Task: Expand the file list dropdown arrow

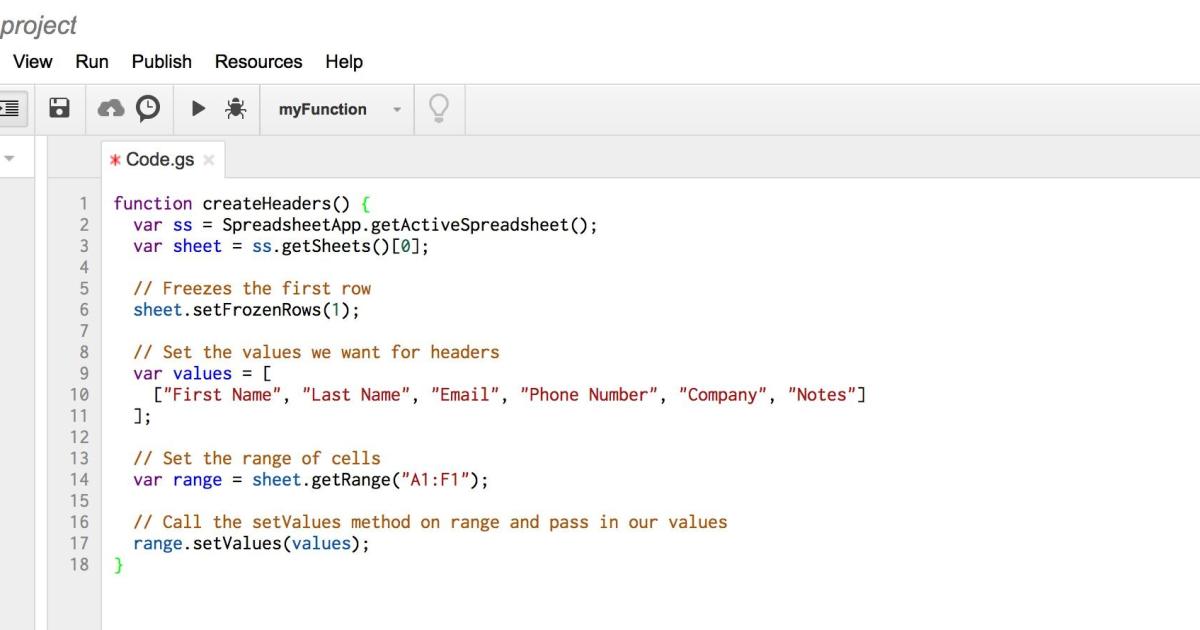Action: (x=10, y=159)
